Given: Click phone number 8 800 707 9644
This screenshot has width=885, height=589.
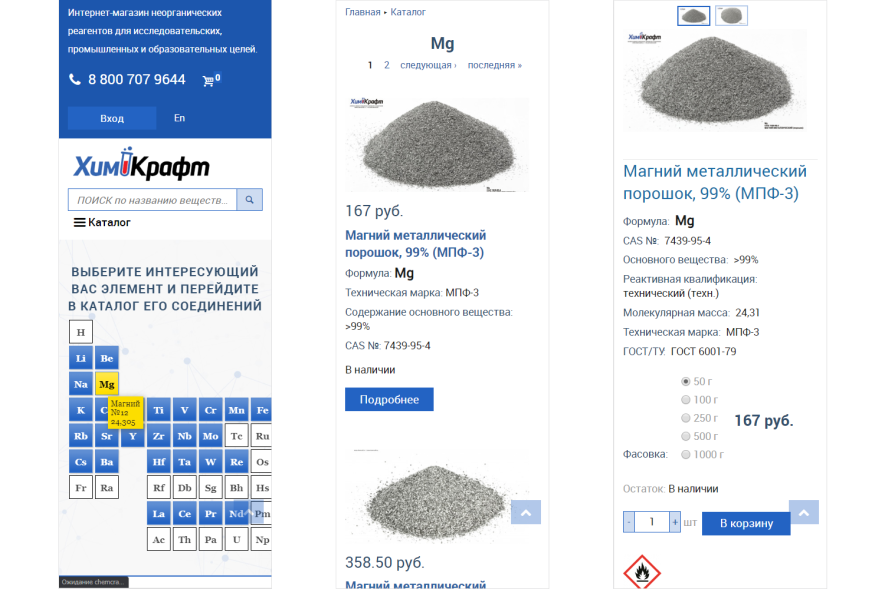Looking at the screenshot, I should point(137,80).
